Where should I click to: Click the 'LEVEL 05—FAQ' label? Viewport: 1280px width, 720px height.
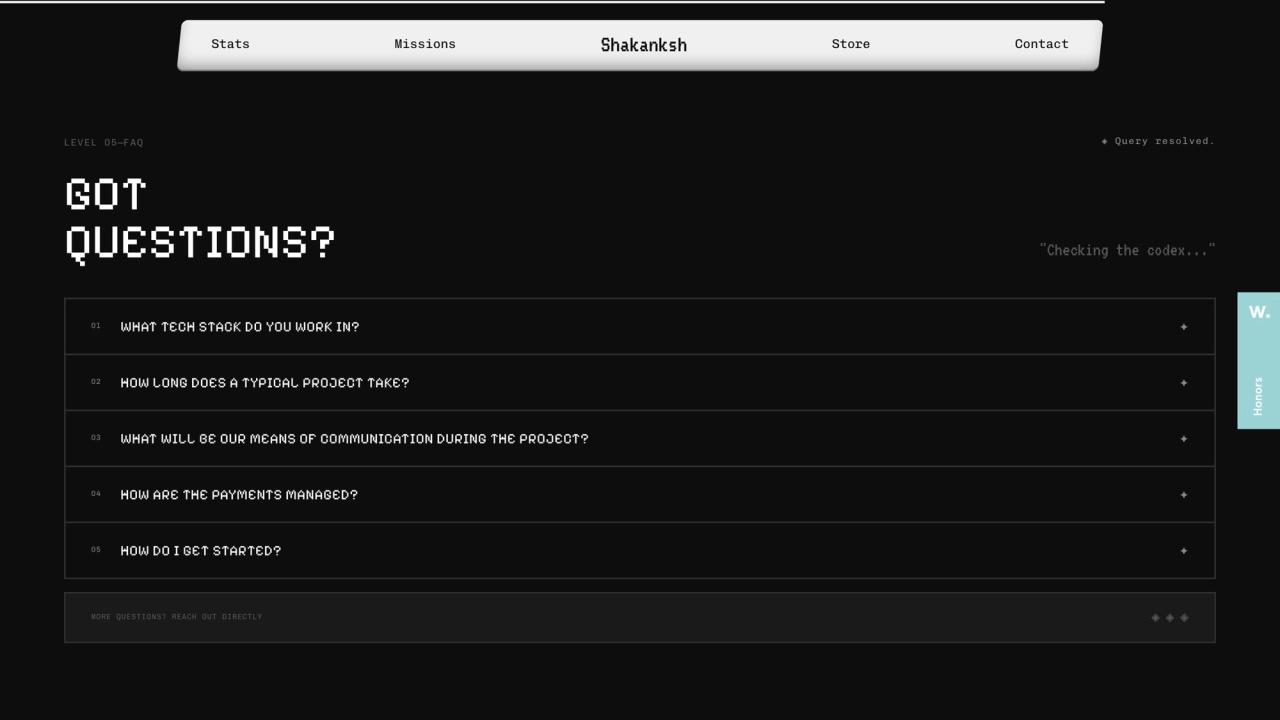point(104,143)
